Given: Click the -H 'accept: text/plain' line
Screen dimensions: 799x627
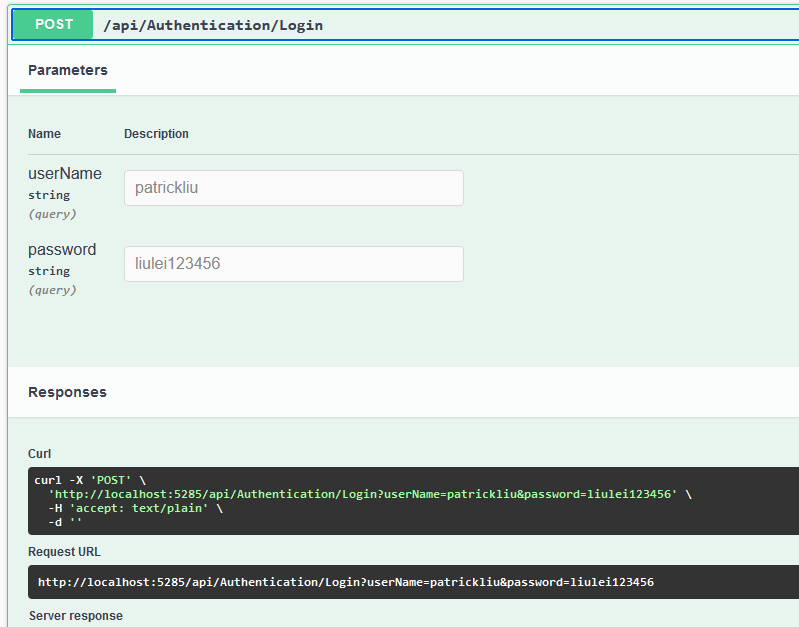Looking at the screenshot, I should coord(136,508).
